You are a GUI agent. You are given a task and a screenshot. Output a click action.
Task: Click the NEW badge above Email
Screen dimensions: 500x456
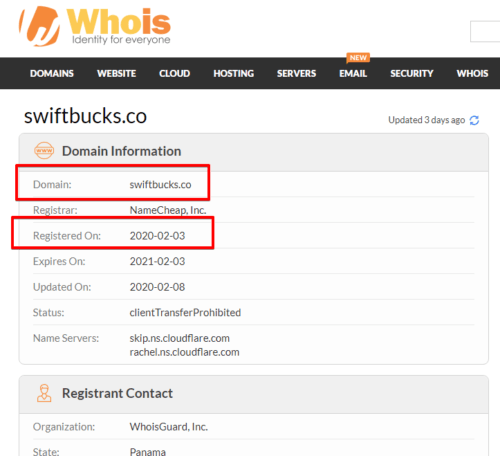[x=358, y=58]
